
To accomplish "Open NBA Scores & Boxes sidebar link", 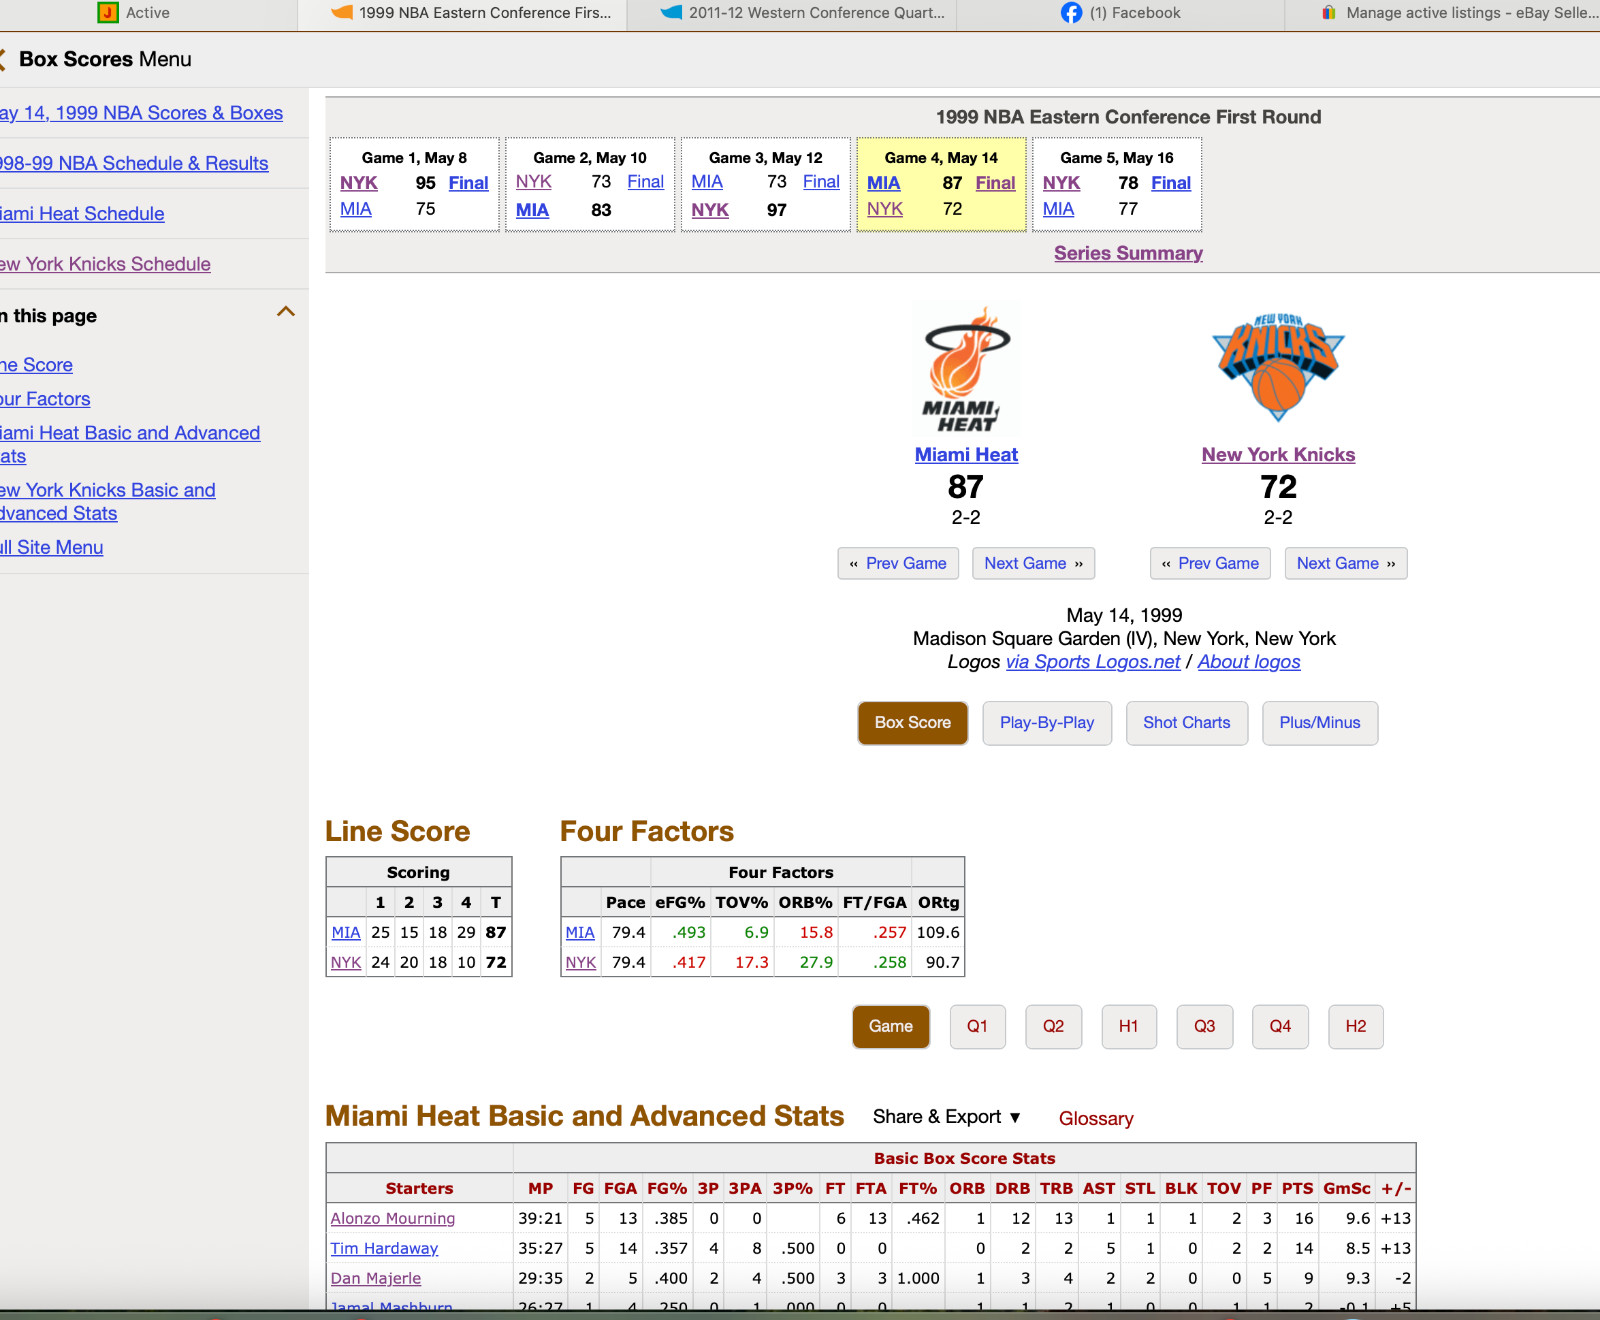I will click(x=141, y=114).
